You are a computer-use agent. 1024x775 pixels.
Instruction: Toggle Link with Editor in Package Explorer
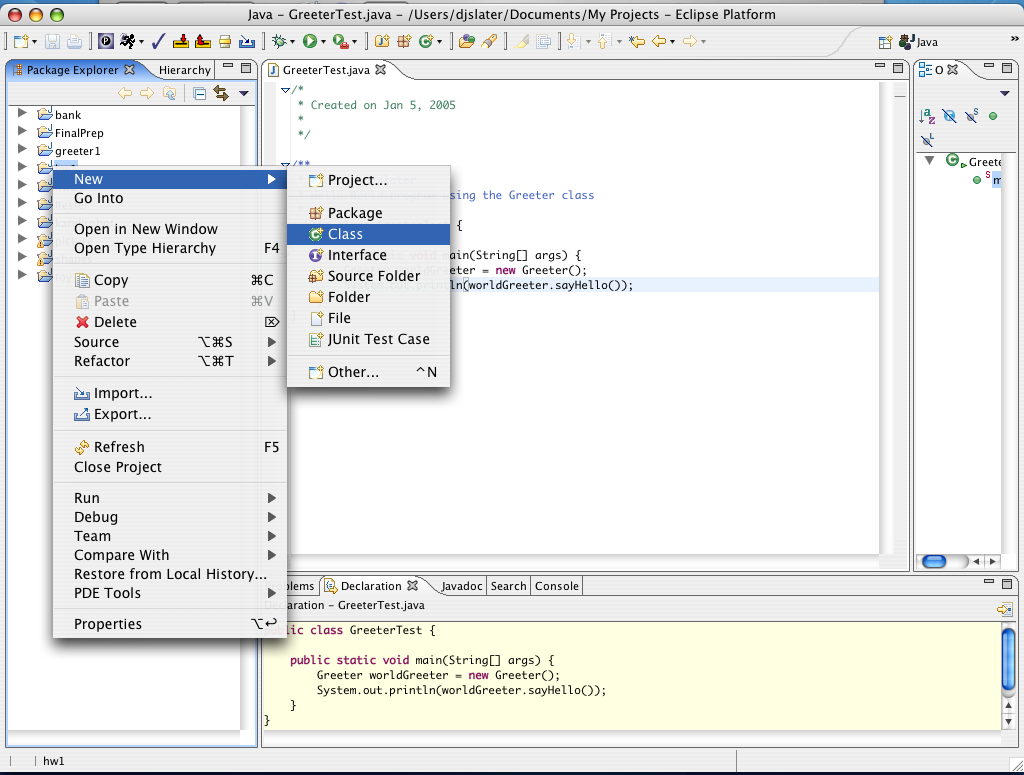pos(220,93)
